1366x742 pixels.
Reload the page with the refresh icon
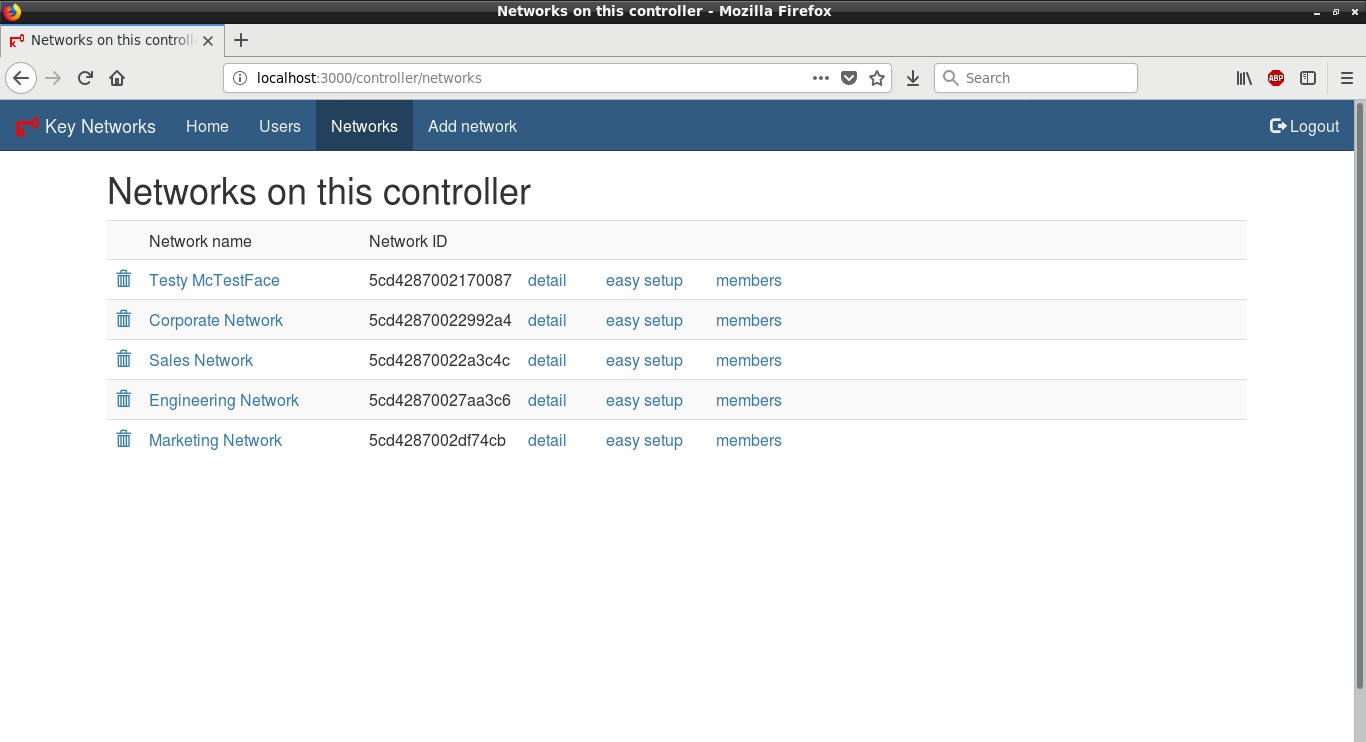point(85,78)
